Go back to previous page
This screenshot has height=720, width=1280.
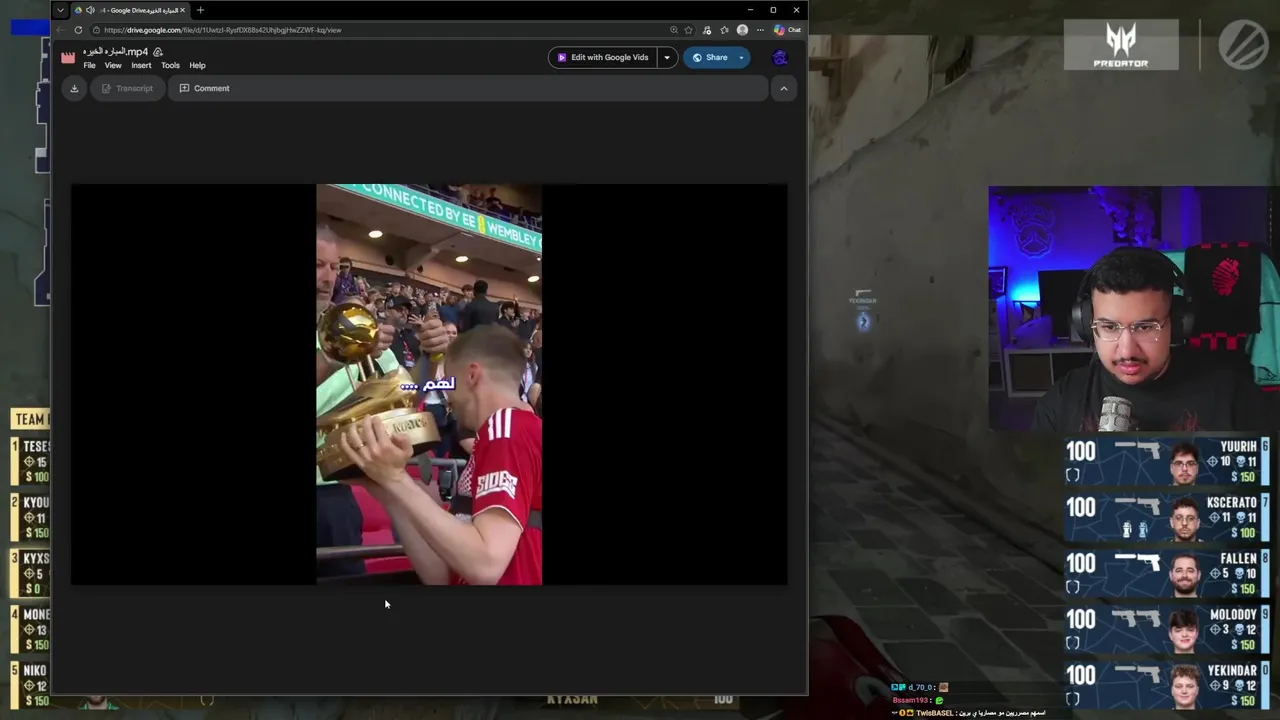pyautogui.click(x=61, y=30)
